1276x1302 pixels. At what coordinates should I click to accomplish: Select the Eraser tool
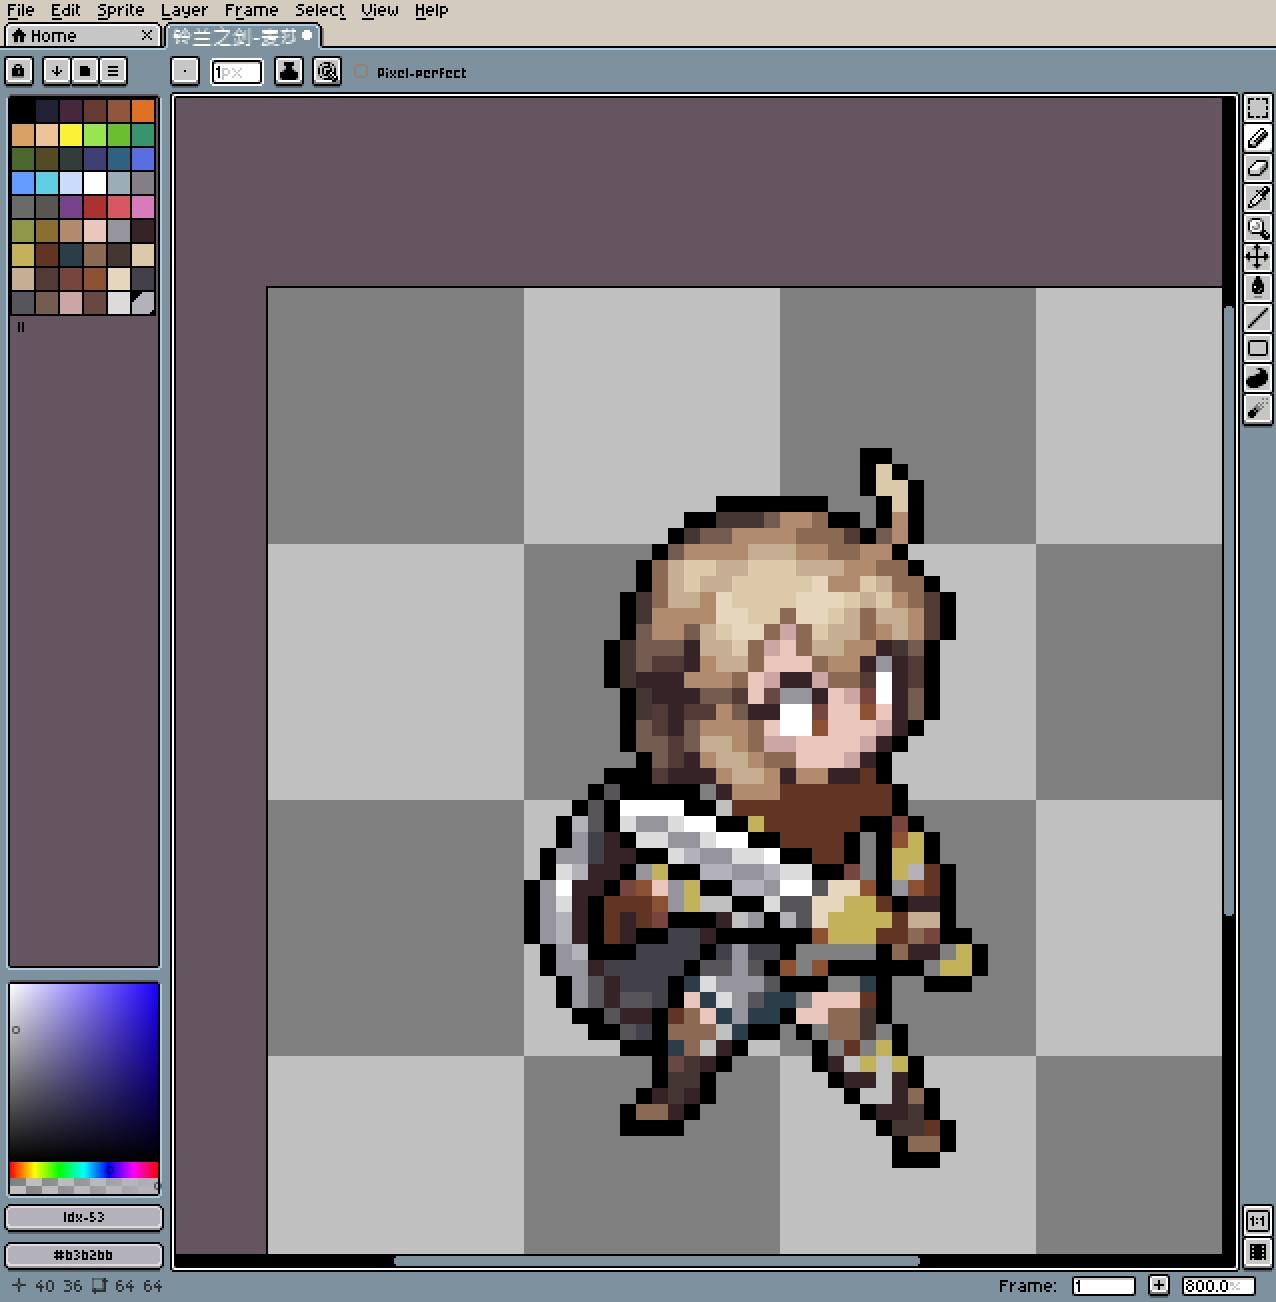1257,168
